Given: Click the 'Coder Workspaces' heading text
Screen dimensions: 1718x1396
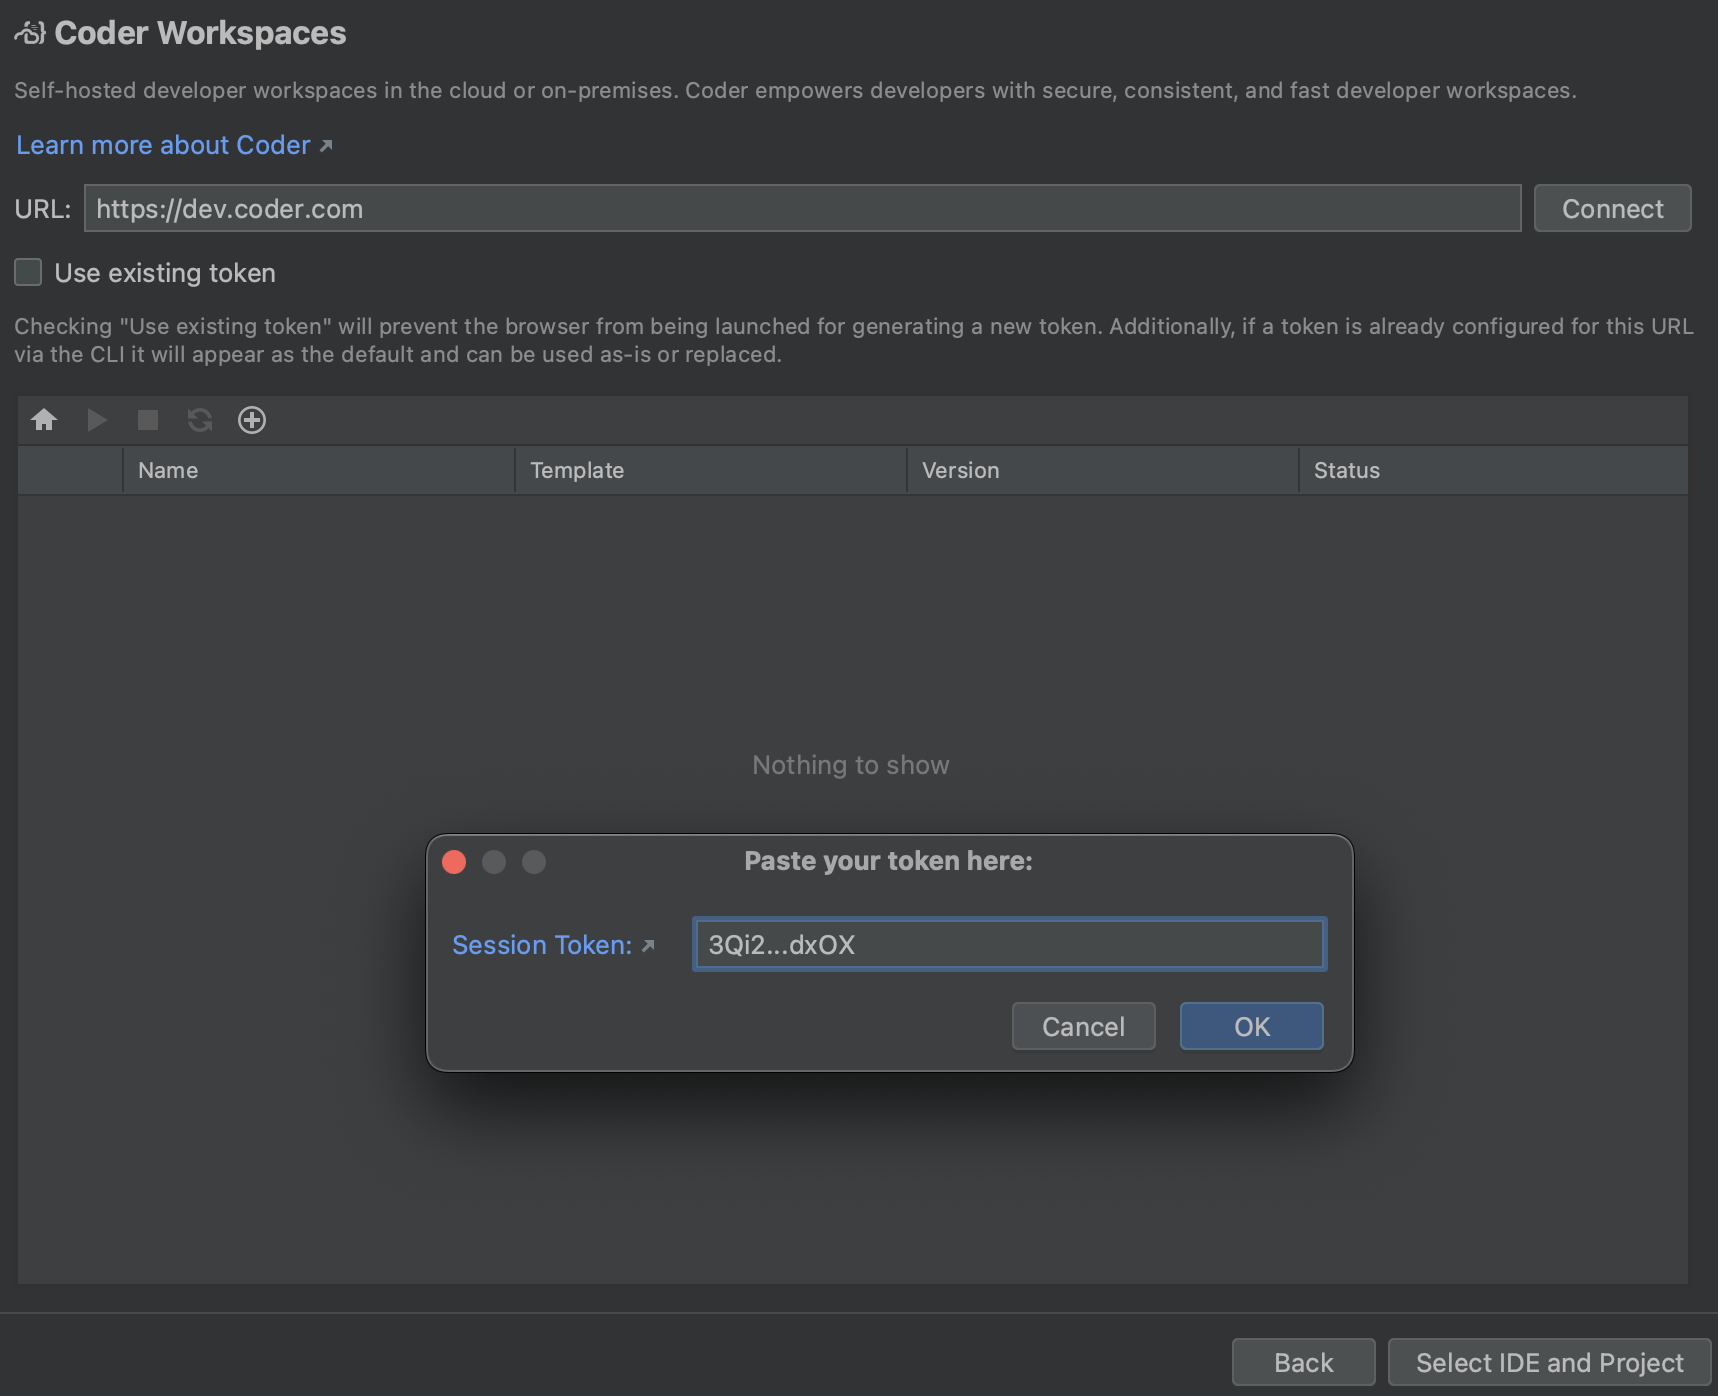Looking at the screenshot, I should (200, 33).
